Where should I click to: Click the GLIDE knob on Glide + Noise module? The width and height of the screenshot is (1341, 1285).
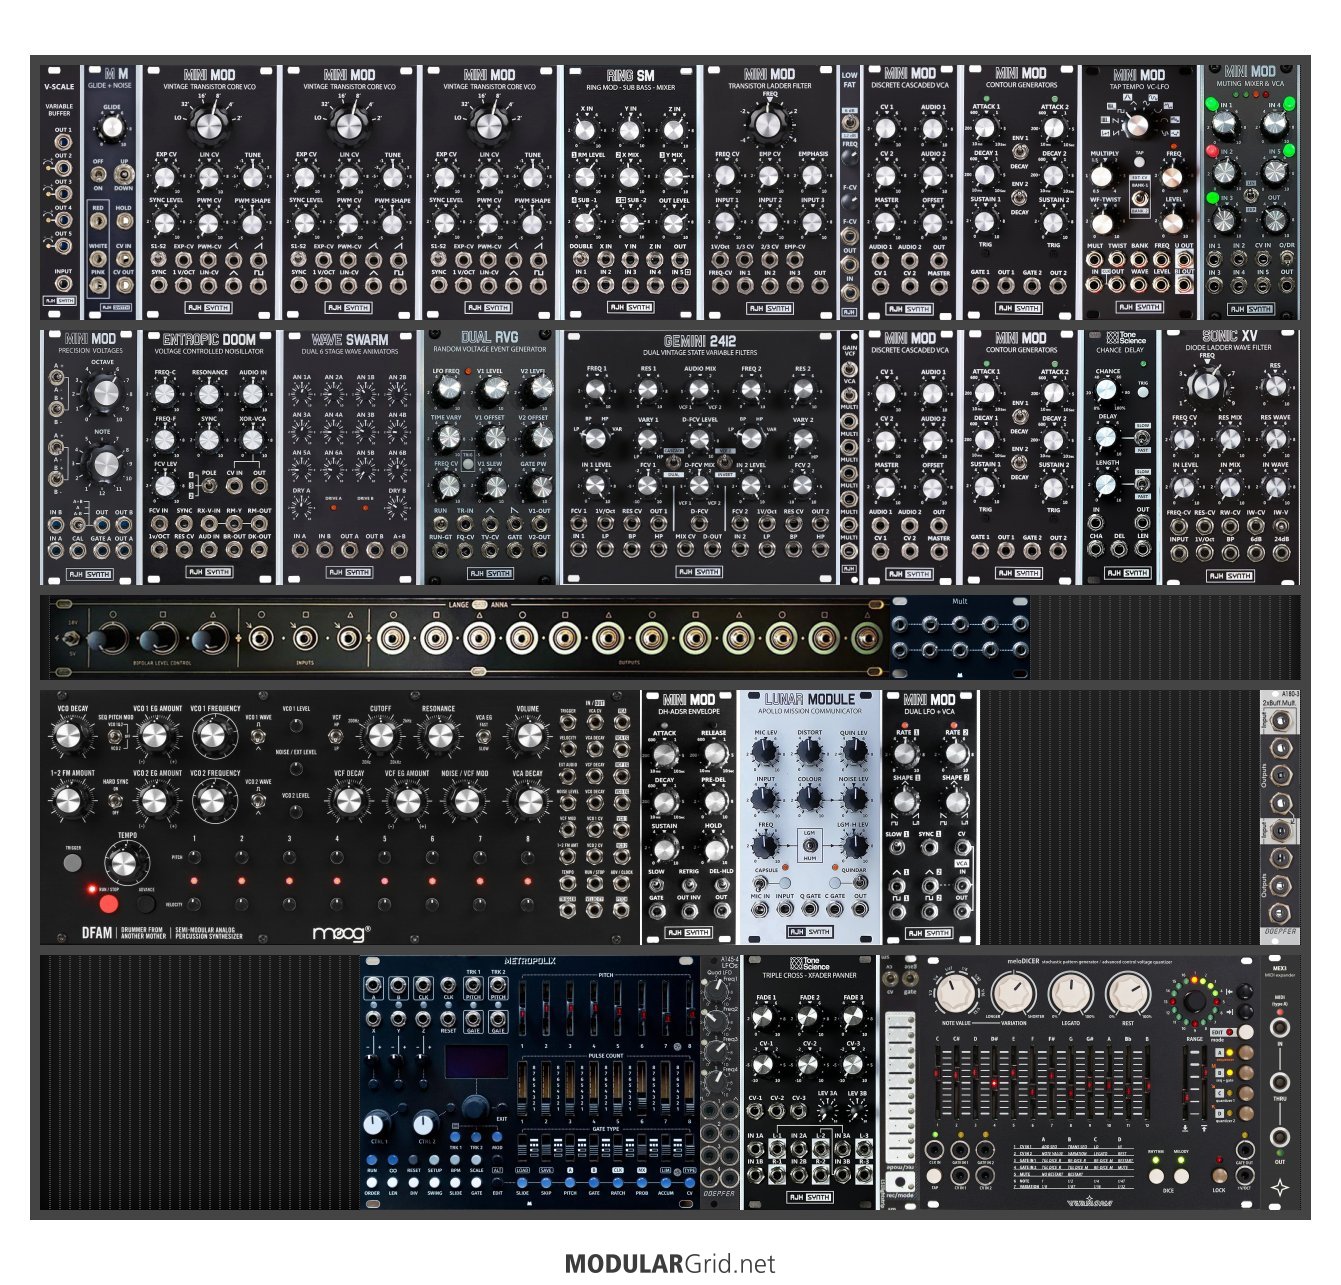(111, 128)
